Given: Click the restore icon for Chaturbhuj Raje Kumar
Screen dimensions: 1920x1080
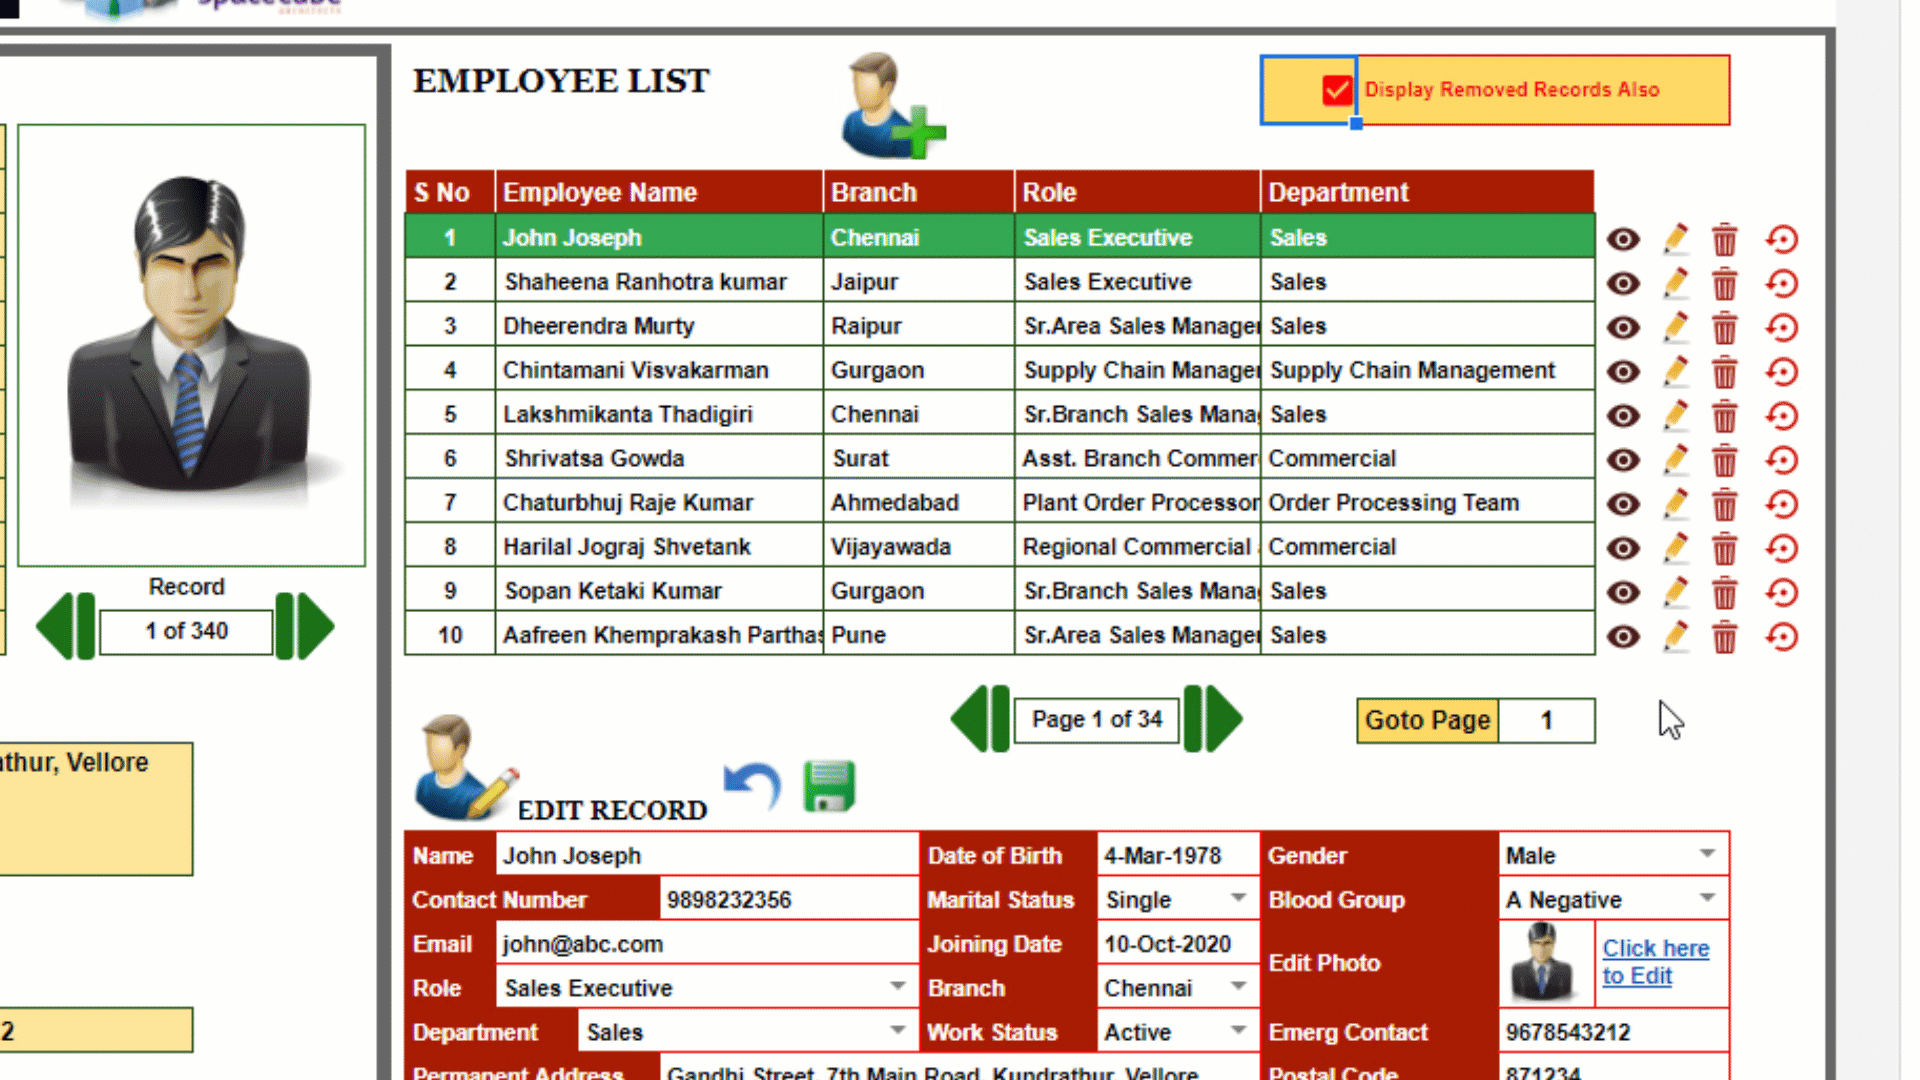Looking at the screenshot, I should pos(1781,504).
